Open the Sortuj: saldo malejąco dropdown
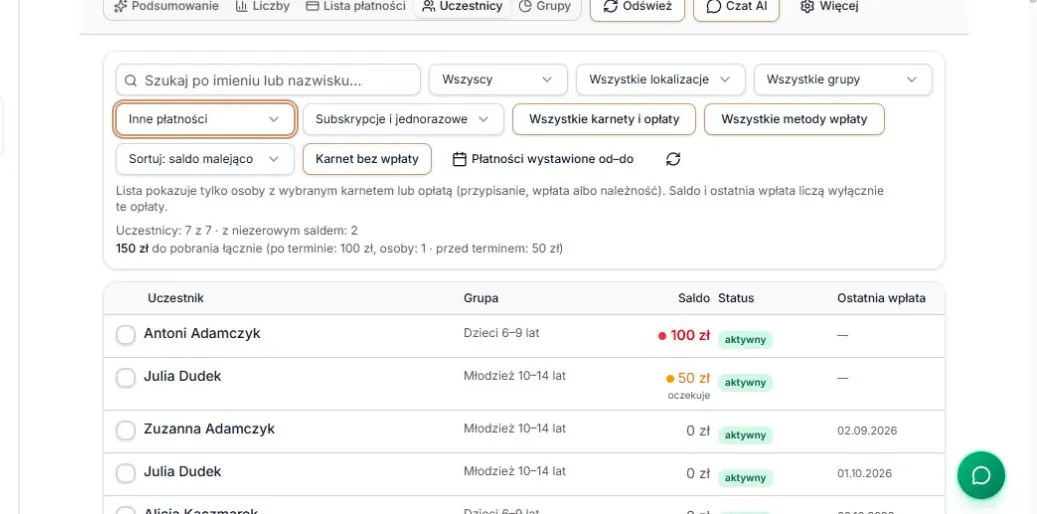1037x514 pixels. (205, 159)
